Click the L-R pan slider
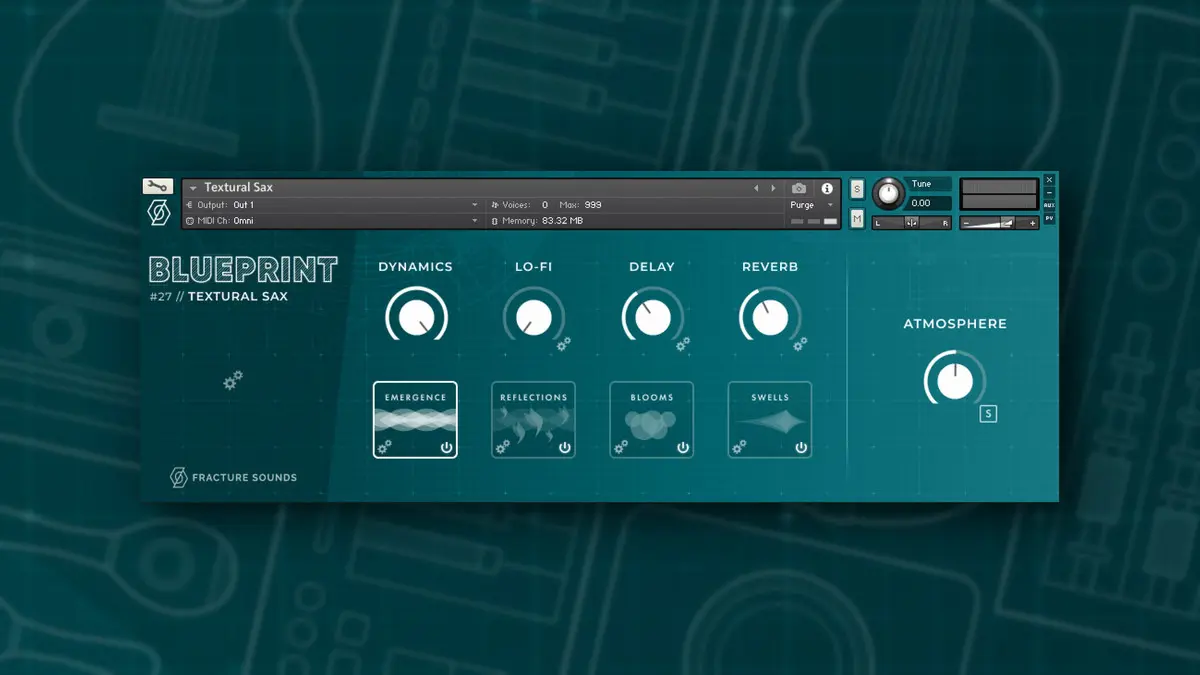 coord(911,223)
